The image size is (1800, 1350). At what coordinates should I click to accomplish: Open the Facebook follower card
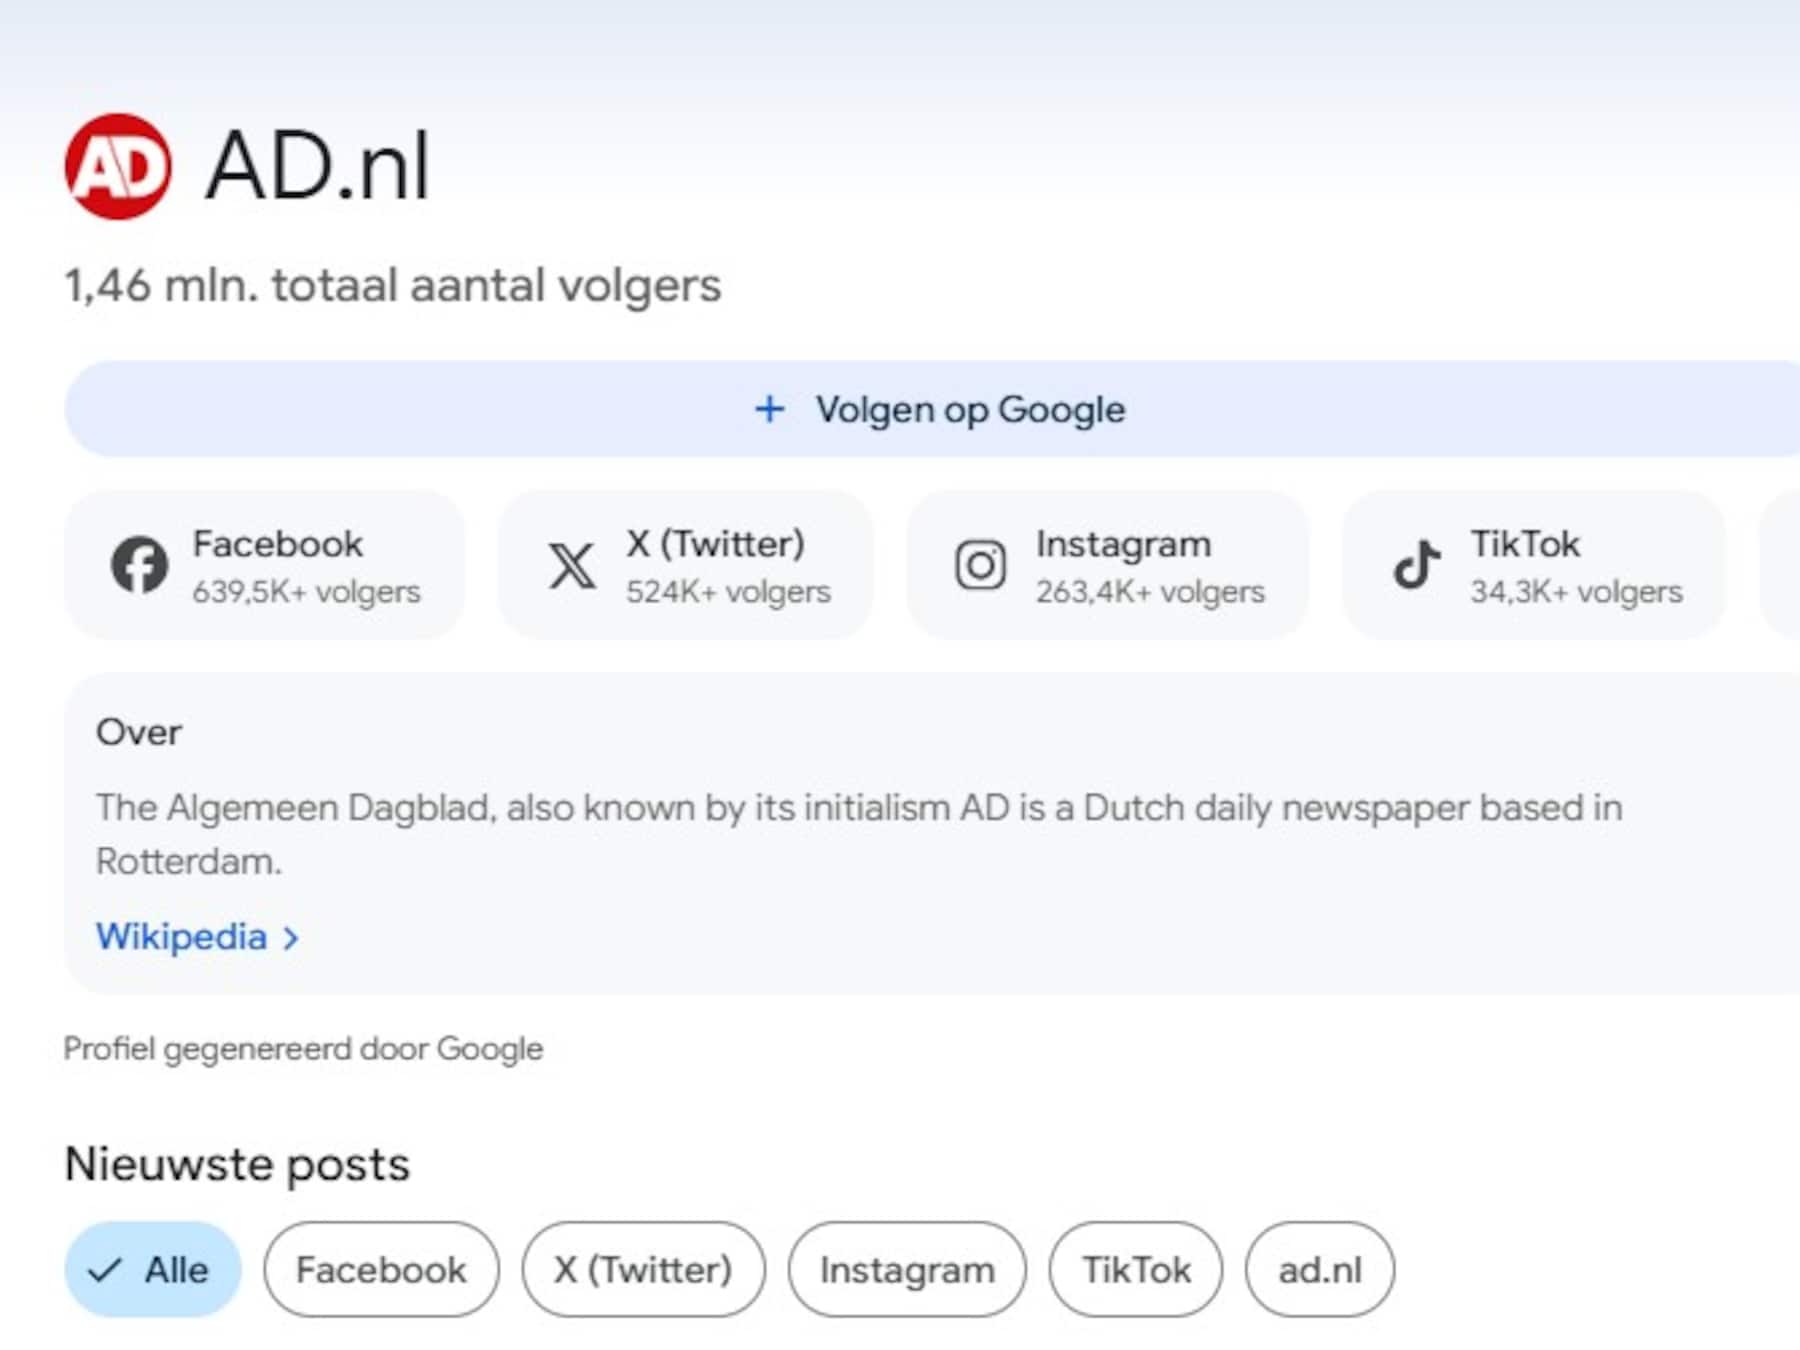click(266, 564)
